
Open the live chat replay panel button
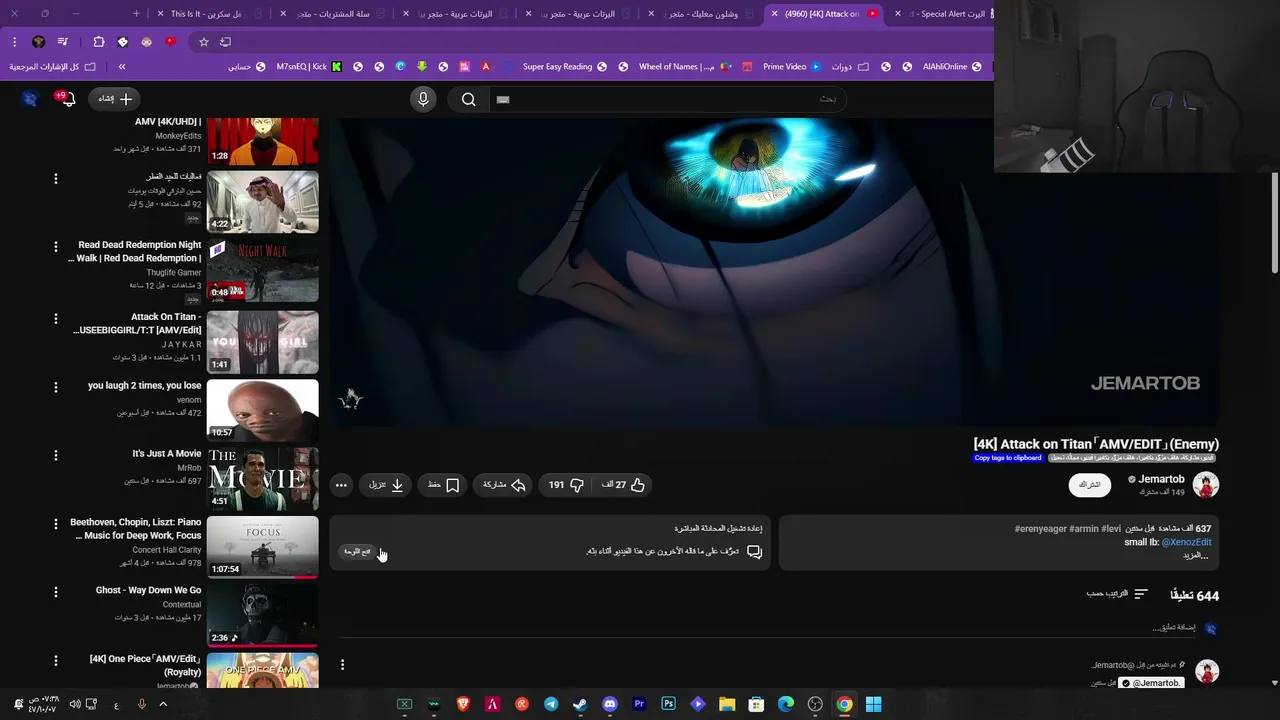point(357,552)
